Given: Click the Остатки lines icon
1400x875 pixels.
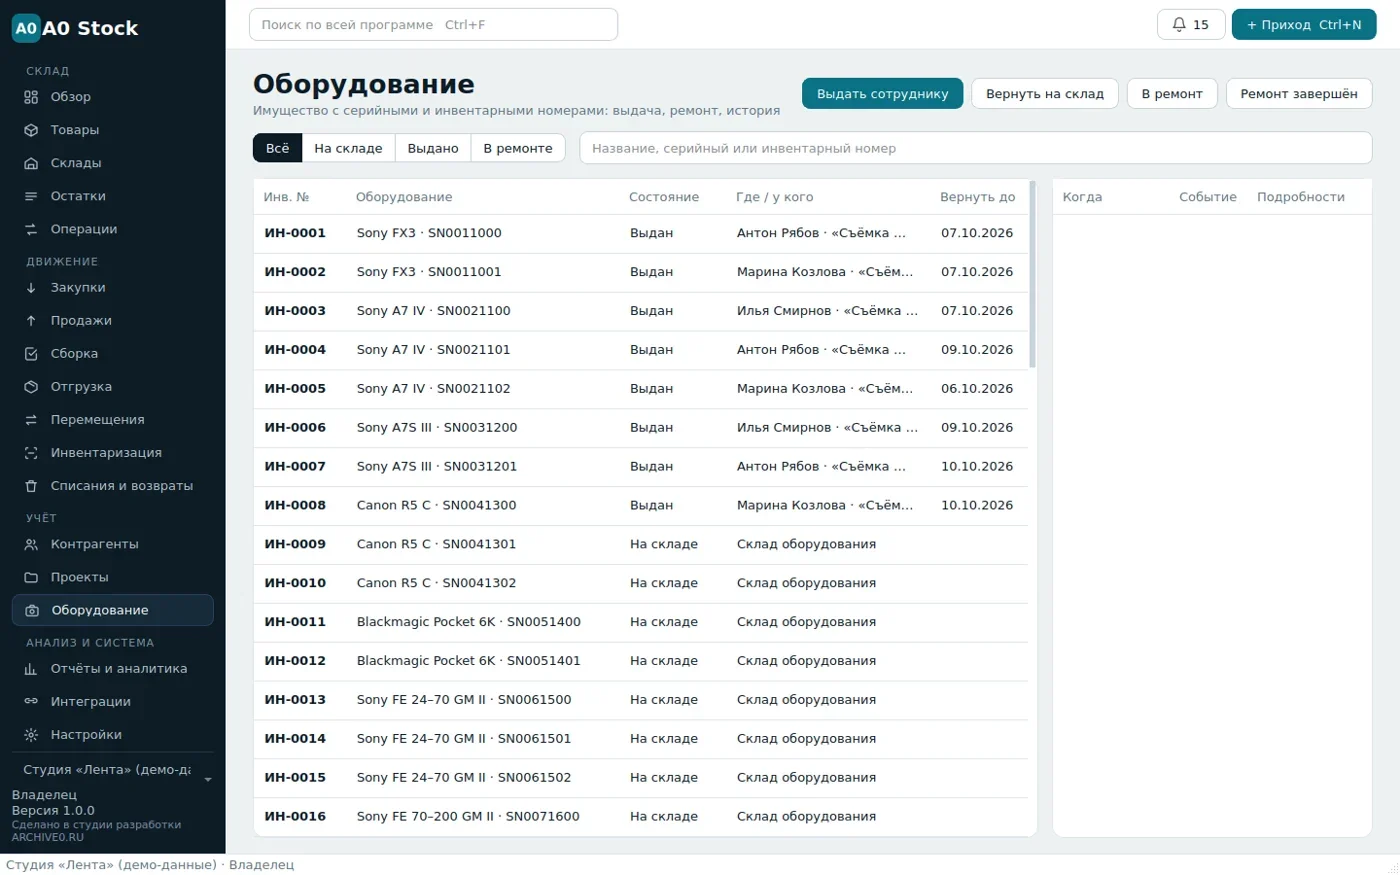Looking at the screenshot, I should tap(31, 196).
